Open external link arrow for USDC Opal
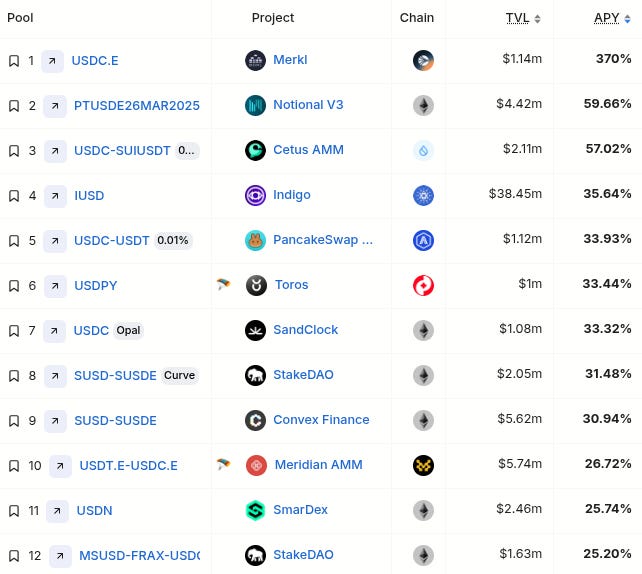642x574 pixels. (x=54, y=332)
